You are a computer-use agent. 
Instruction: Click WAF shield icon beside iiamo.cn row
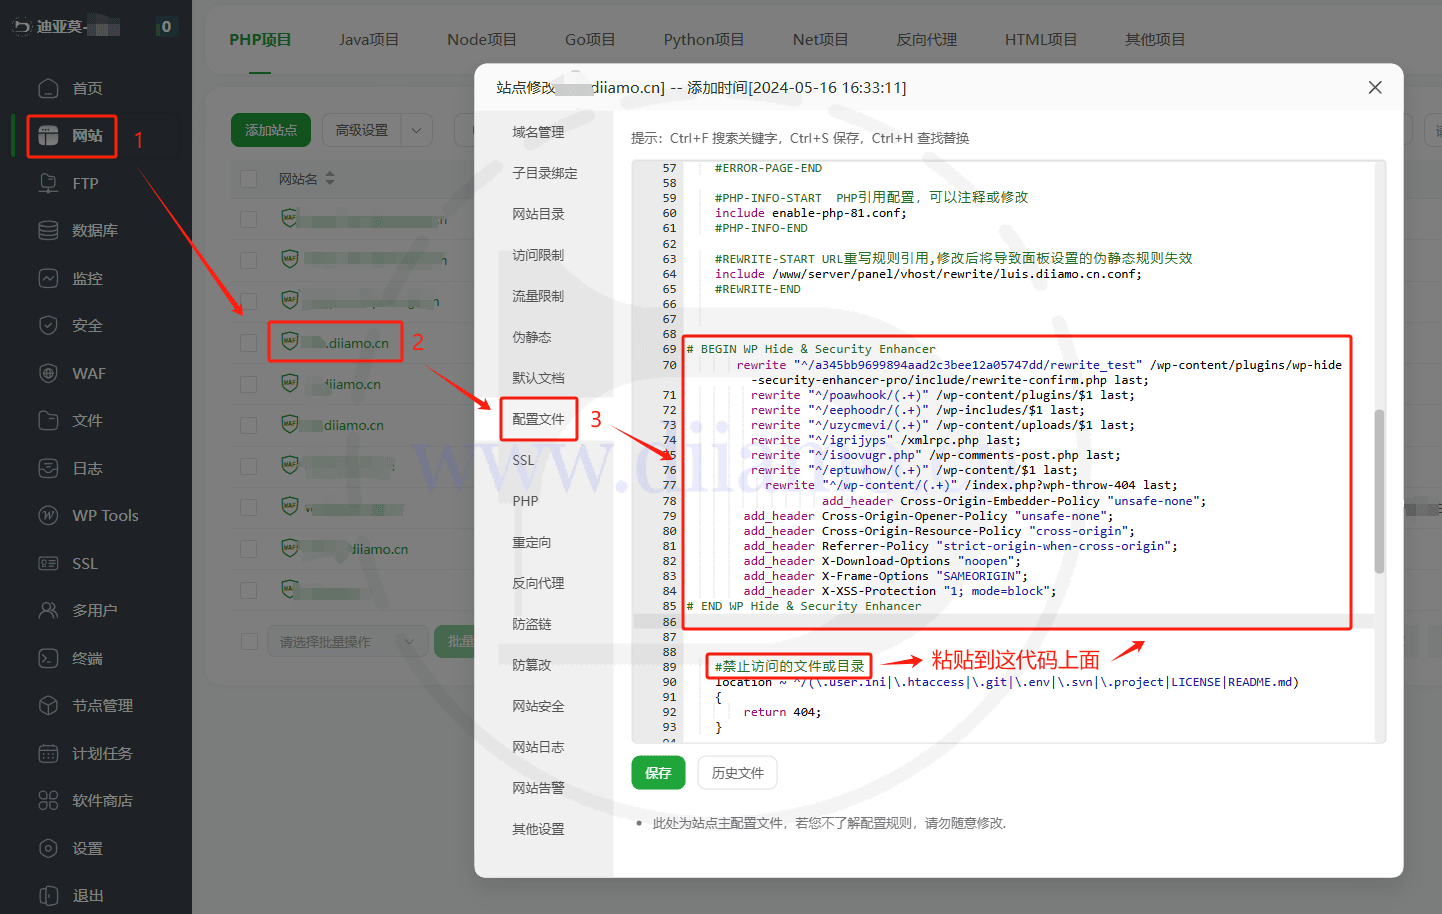click(x=290, y=383)
